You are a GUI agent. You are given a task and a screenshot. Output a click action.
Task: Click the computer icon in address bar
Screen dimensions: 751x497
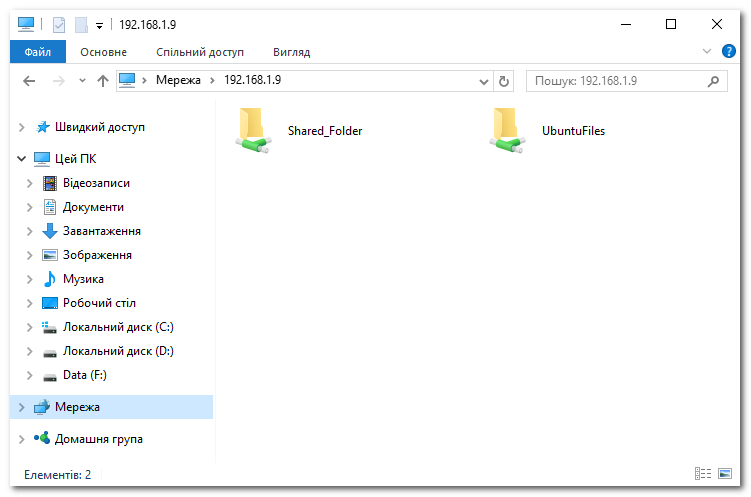click(x=127, y=80)
